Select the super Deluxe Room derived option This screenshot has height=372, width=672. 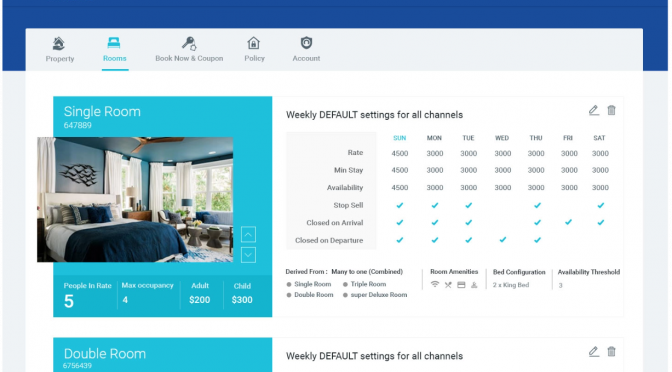pyautogui.click(x=375, y=295)
